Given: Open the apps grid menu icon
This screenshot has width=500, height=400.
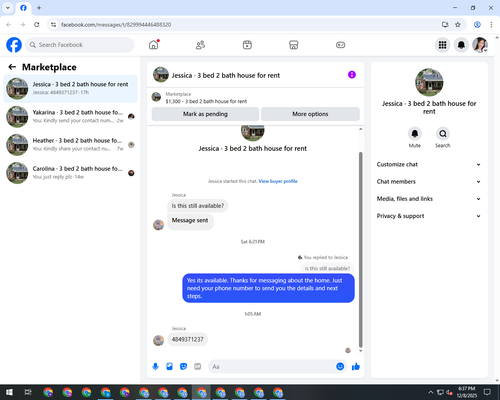Looking at the screenshot, I should [x=442, y=45].
